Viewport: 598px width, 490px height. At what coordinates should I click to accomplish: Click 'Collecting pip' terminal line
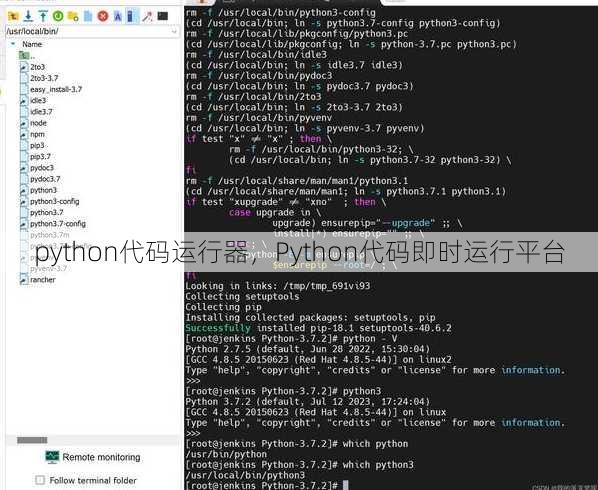coord(223,307)
